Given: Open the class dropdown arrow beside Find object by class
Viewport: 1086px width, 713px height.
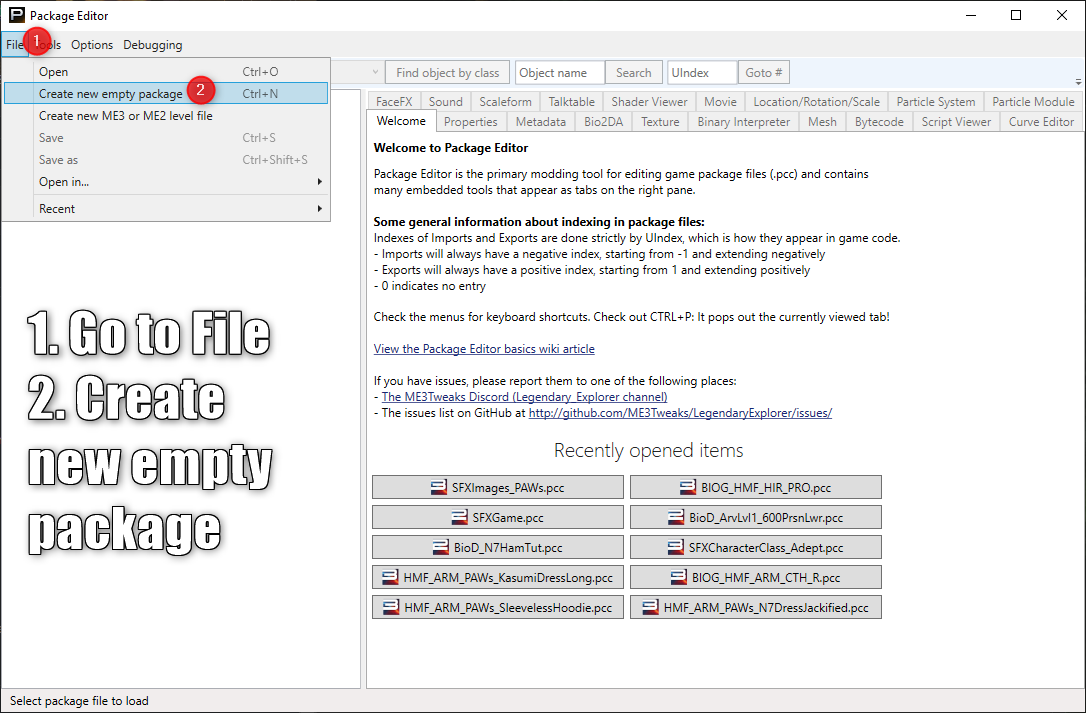Looking at the screenshot, I should click(x=375, y=72).
